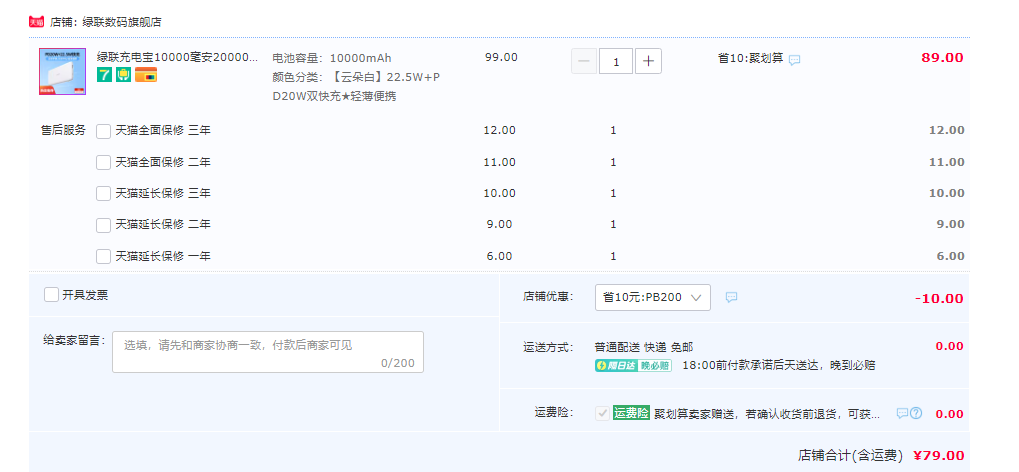This screenshot has width=1019, height=472.
Task: Click the red -10.00 discount amount
Action: tap(939, 298)
